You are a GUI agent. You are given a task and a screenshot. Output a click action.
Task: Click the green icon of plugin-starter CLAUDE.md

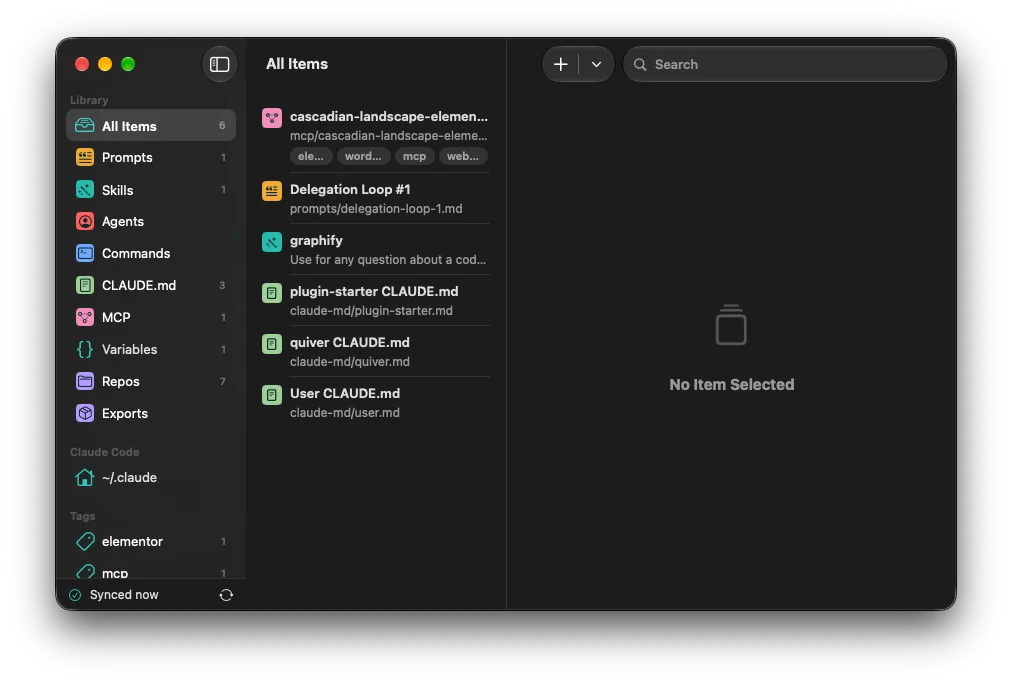coord(272,292)
